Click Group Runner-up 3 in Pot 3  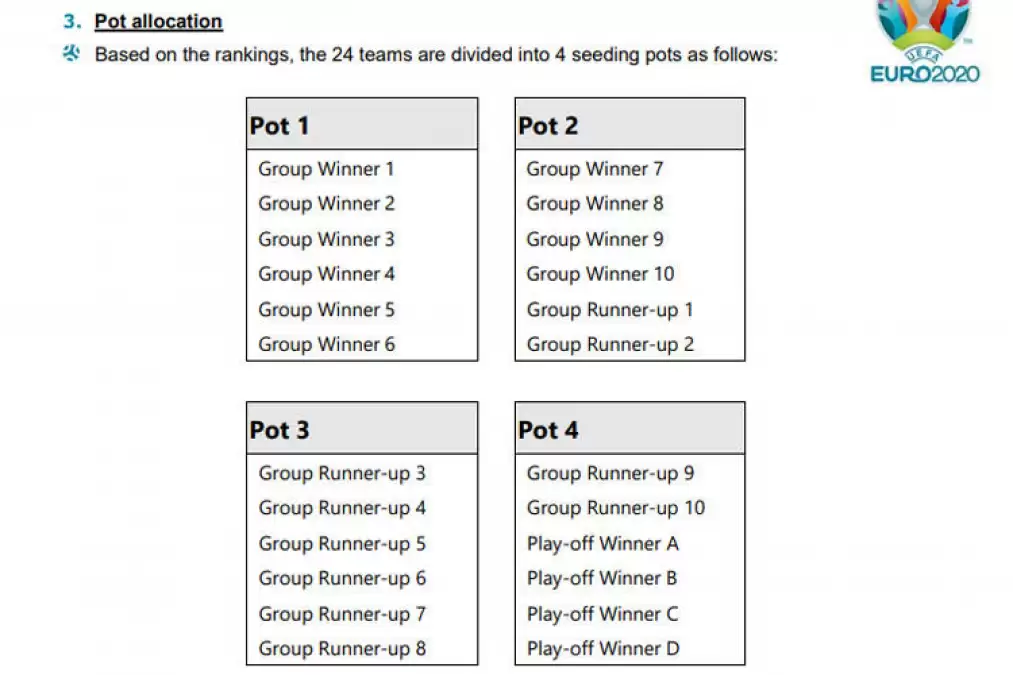point(342,473)
